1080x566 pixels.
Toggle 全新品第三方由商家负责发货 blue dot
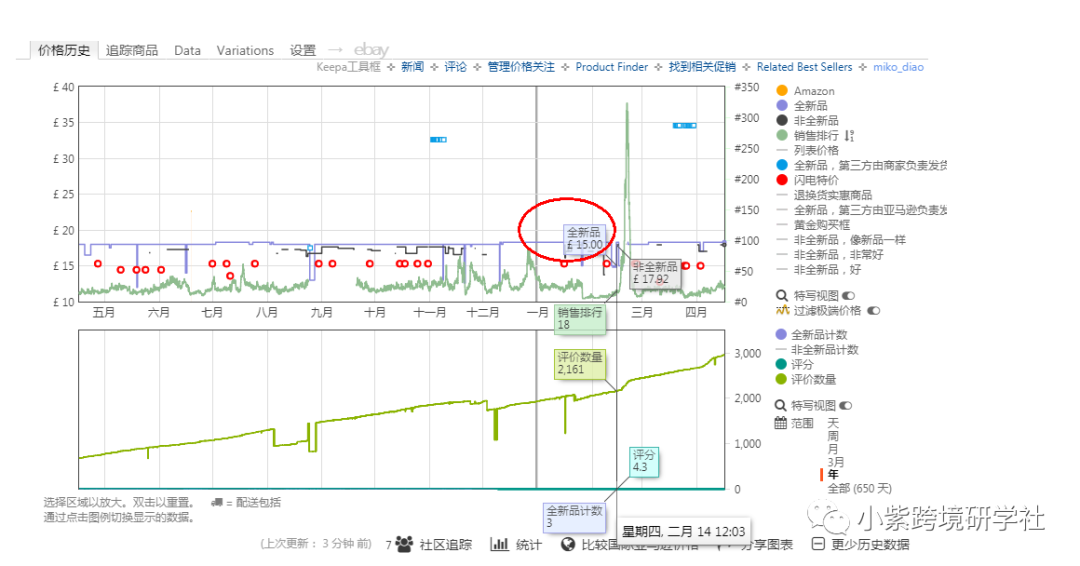pos(782,165)
